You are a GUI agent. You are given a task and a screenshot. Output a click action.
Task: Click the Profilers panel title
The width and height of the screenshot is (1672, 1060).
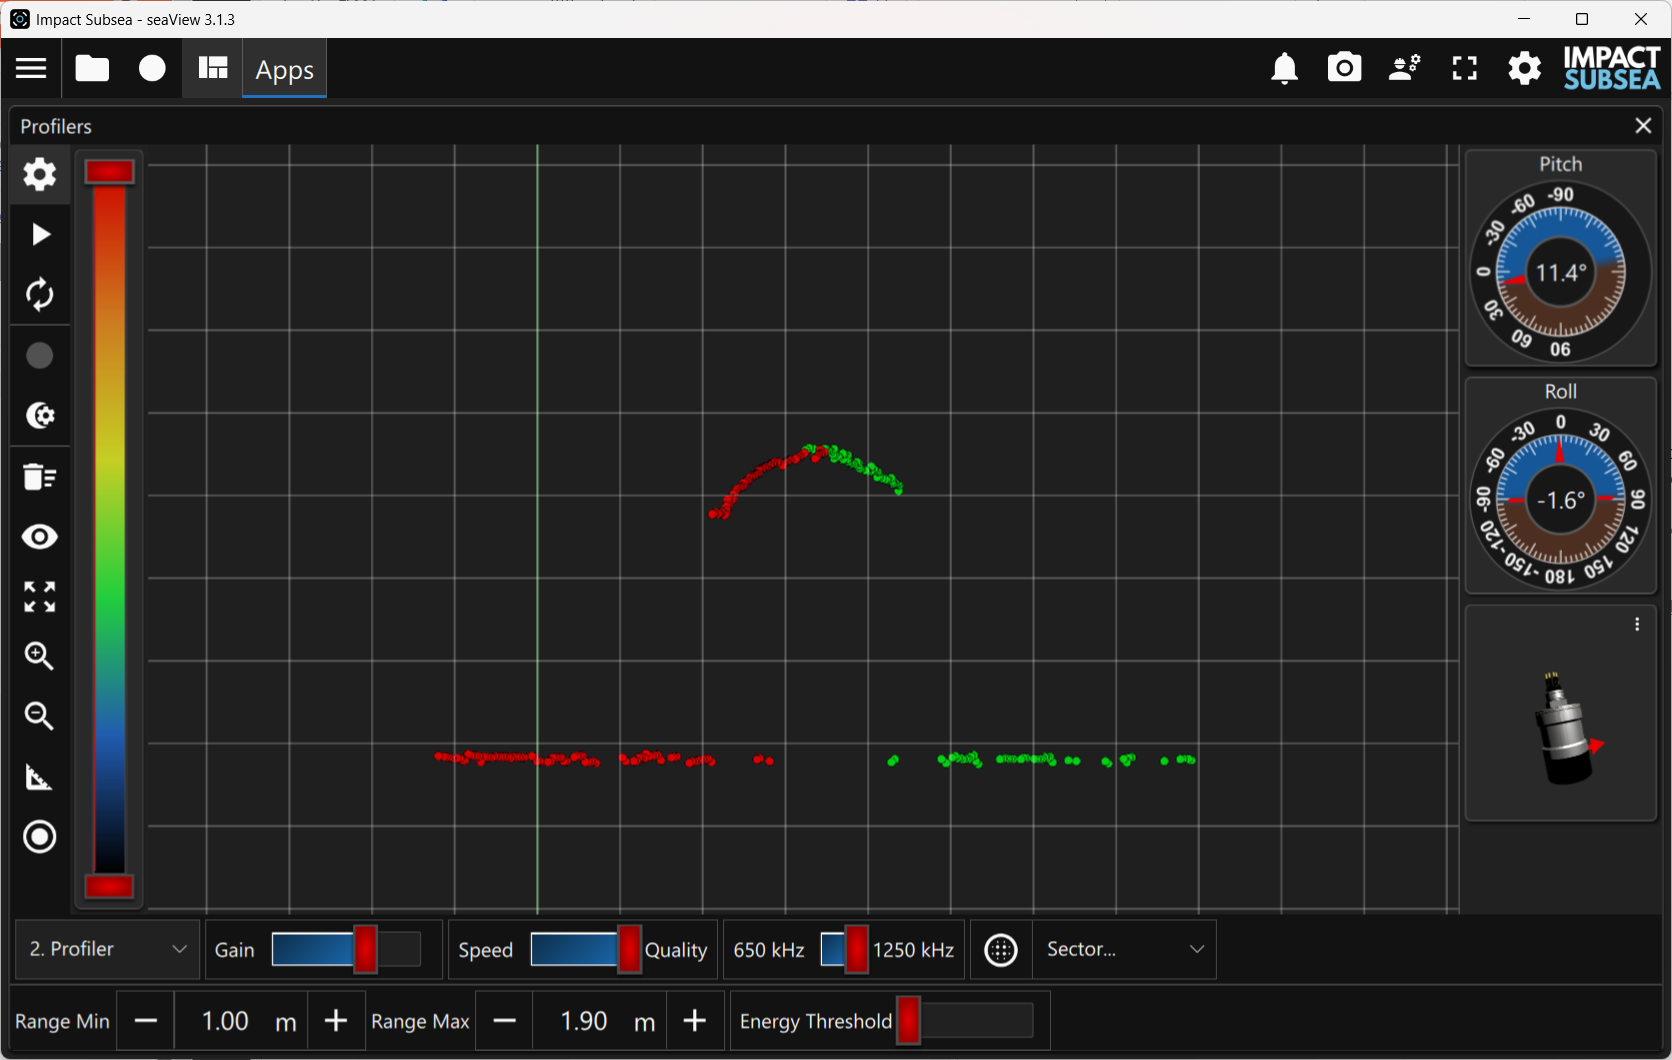click(56, 126)
